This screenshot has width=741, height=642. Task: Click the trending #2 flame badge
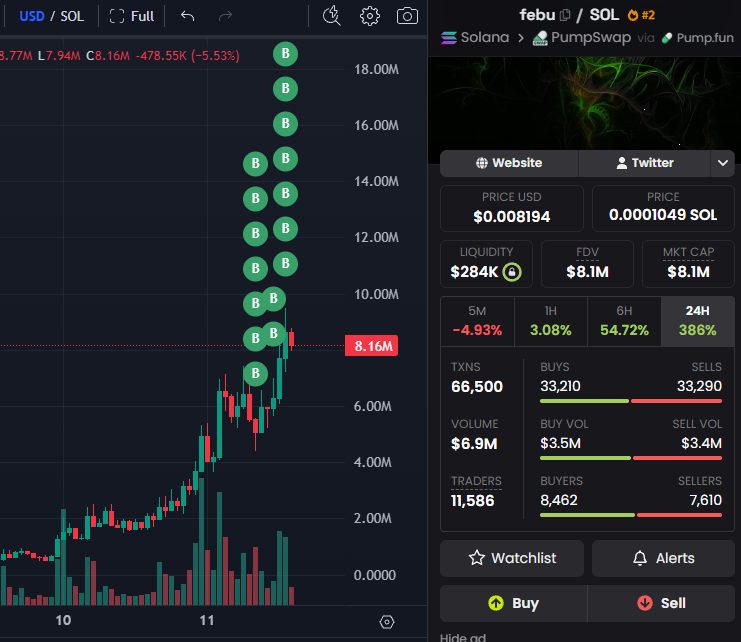[x=641, y=15]
